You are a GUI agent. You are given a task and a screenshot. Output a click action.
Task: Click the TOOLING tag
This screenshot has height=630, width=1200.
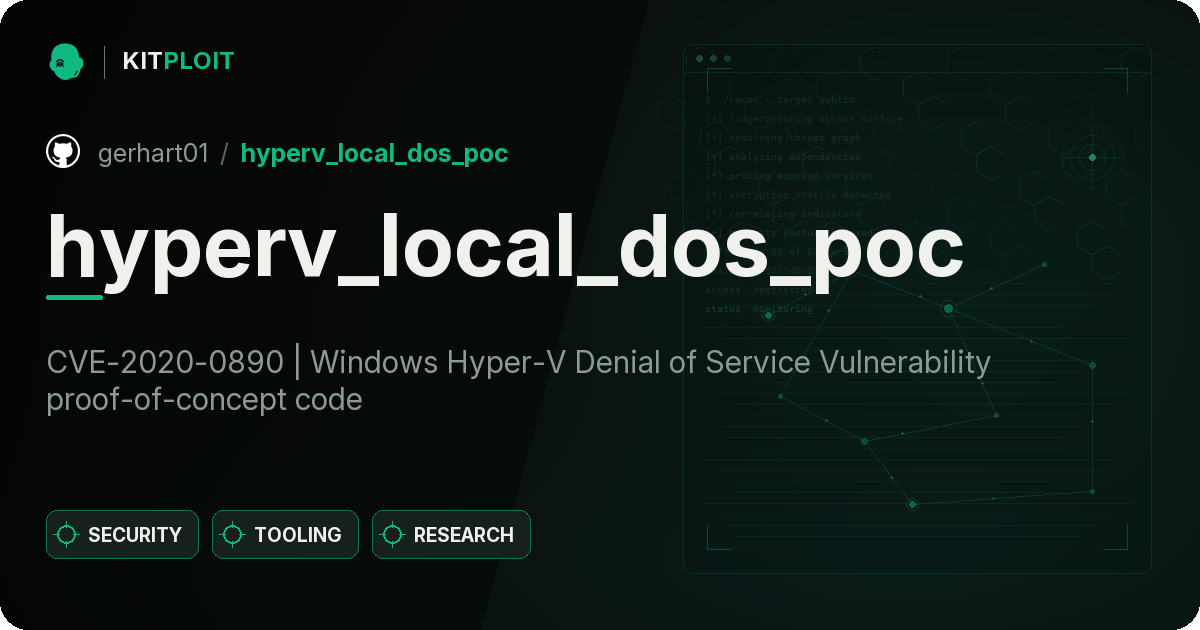pyautogui.click(x=285, y=535)
